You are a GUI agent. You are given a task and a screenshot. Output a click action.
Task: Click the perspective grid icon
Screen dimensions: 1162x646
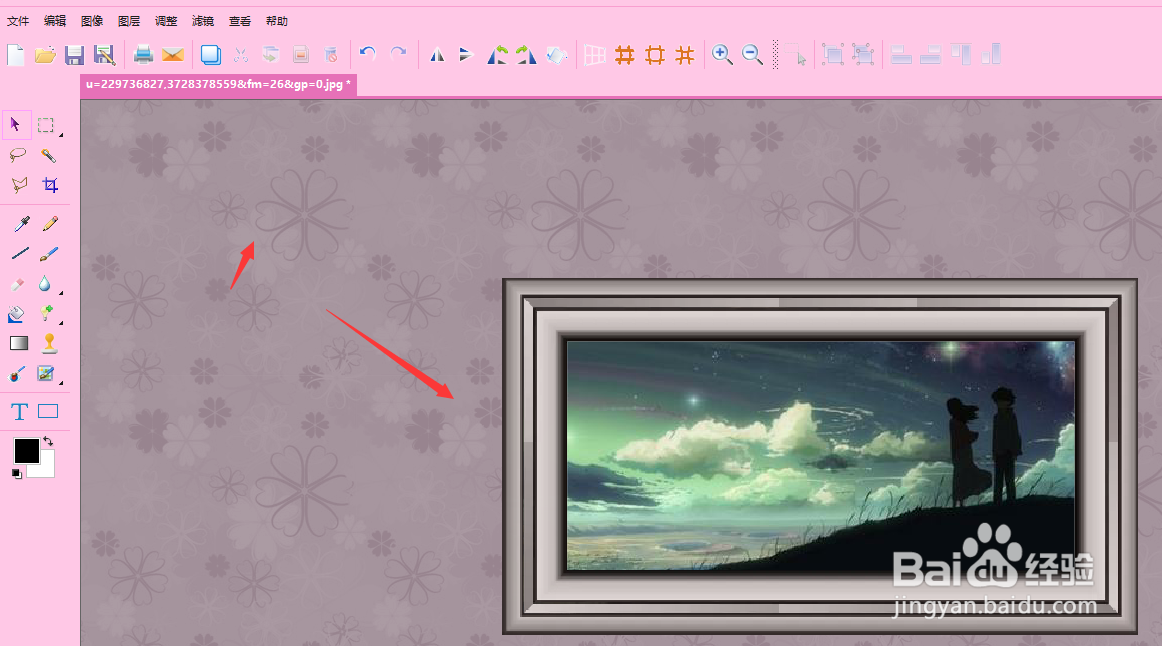pyautogui.click(x=594, y=55)
